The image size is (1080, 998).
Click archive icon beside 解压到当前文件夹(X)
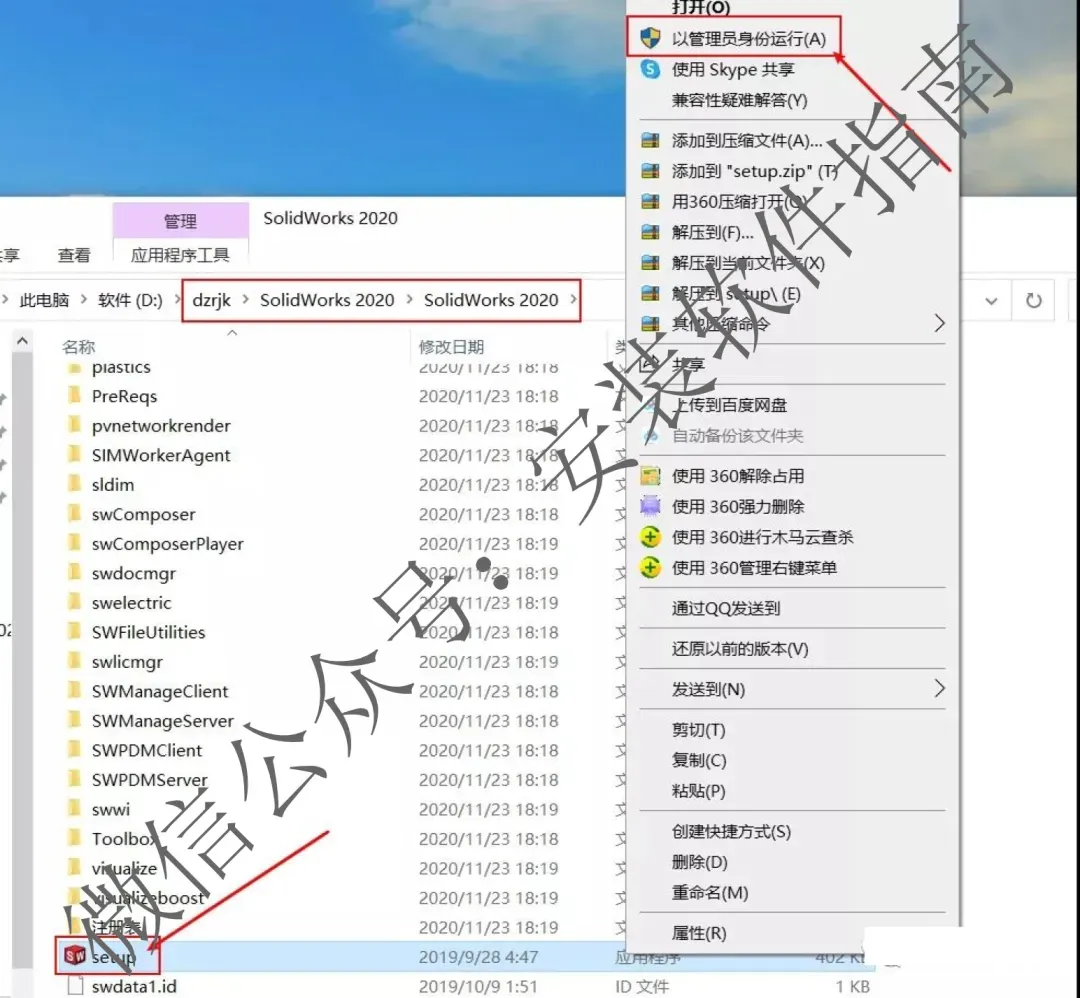(x=650, y=262)
